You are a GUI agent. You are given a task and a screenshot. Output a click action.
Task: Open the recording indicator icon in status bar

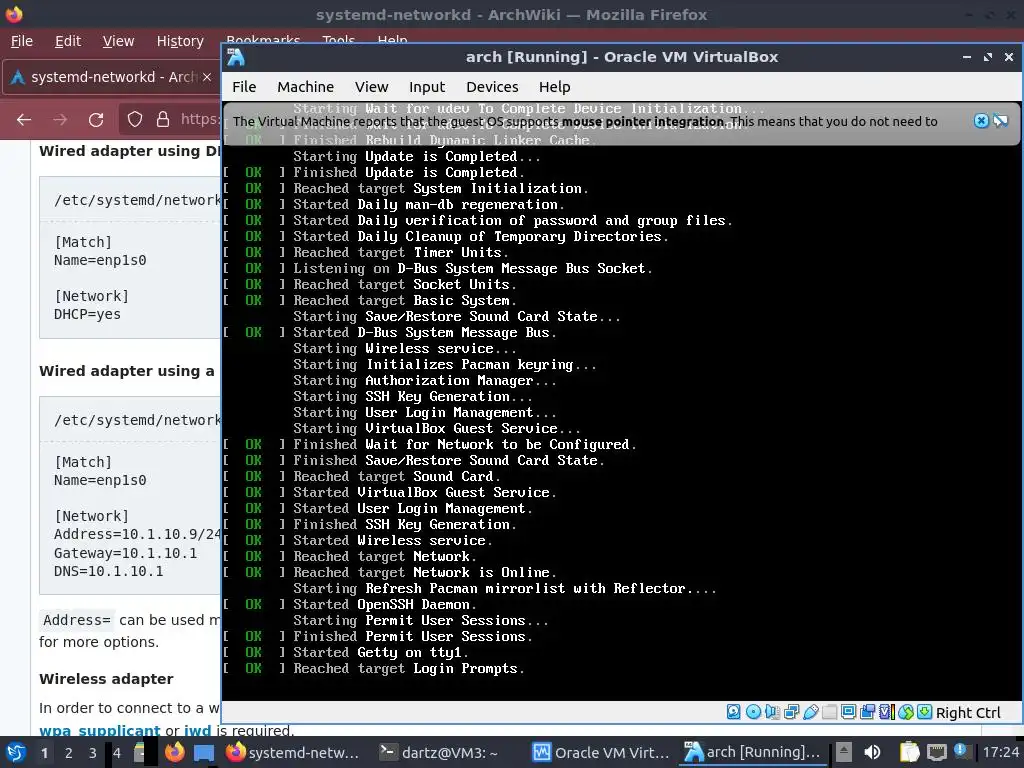coord(867,712)
